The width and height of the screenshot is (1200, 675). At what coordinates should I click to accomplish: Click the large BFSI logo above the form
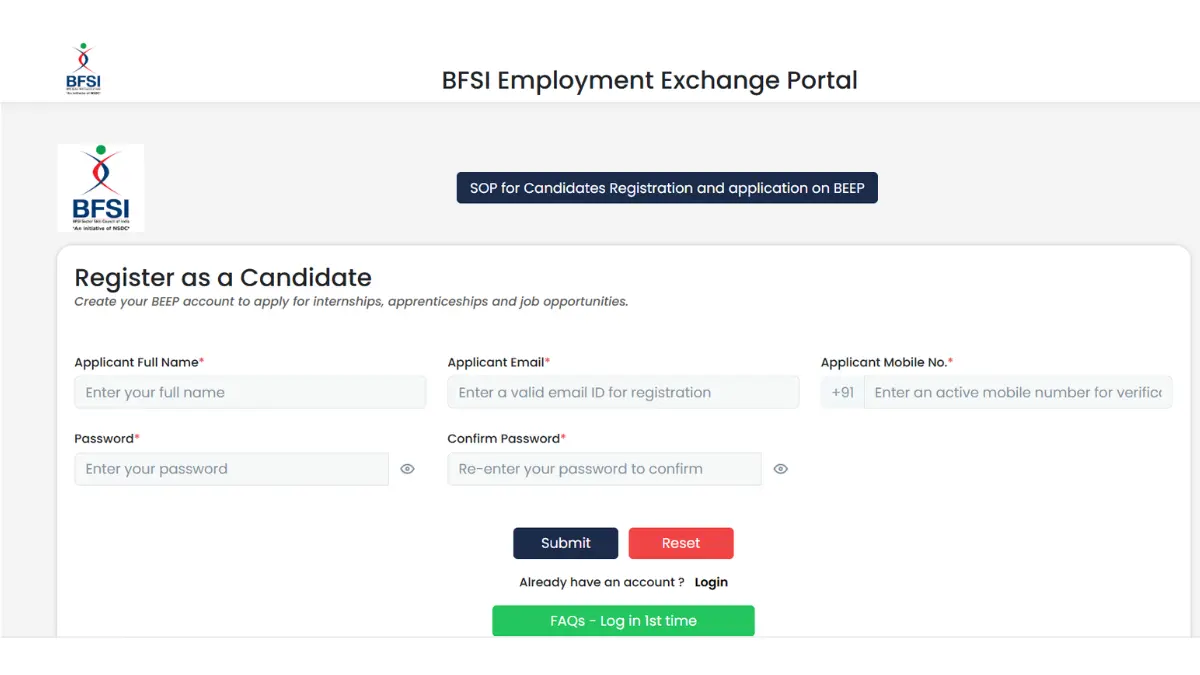pyautogui.click(x=100, y=188)
